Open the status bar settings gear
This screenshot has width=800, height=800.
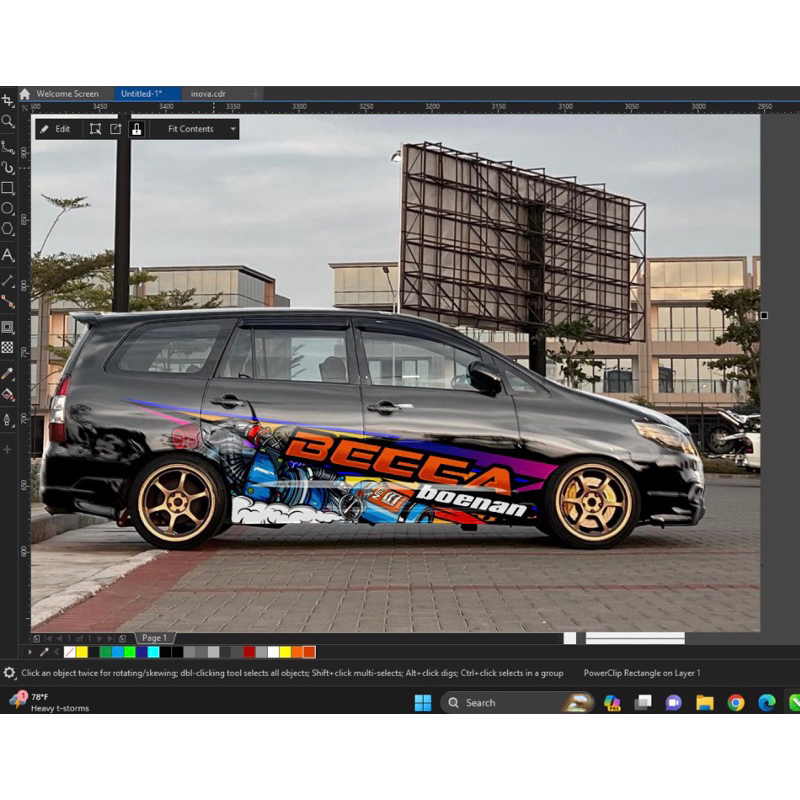[9, 673]
